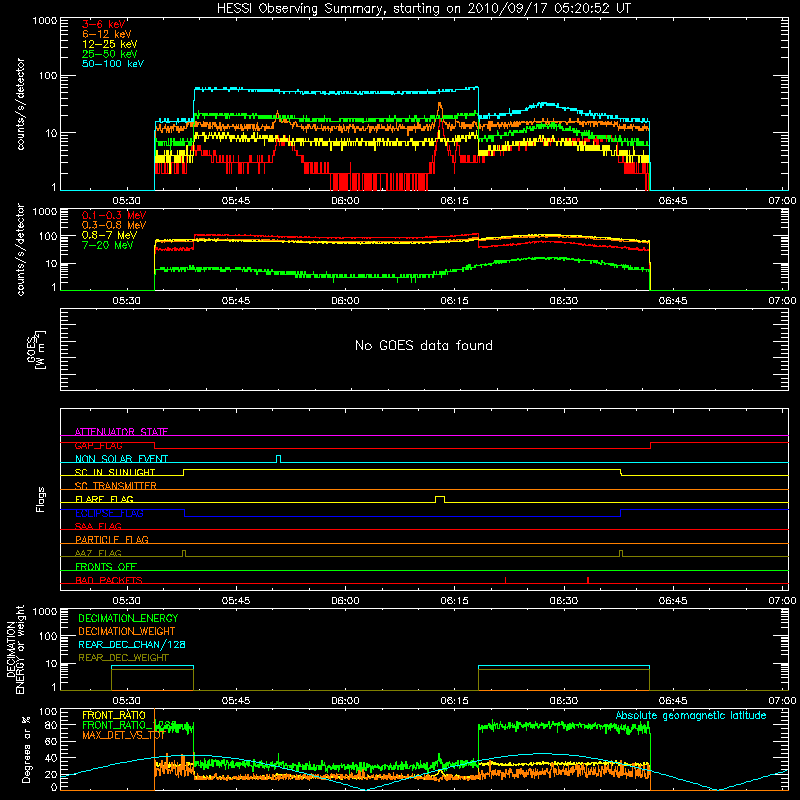800x800 pixels.
Task: Click the vertical 'Flags' axis label
Action: (41, 499)
